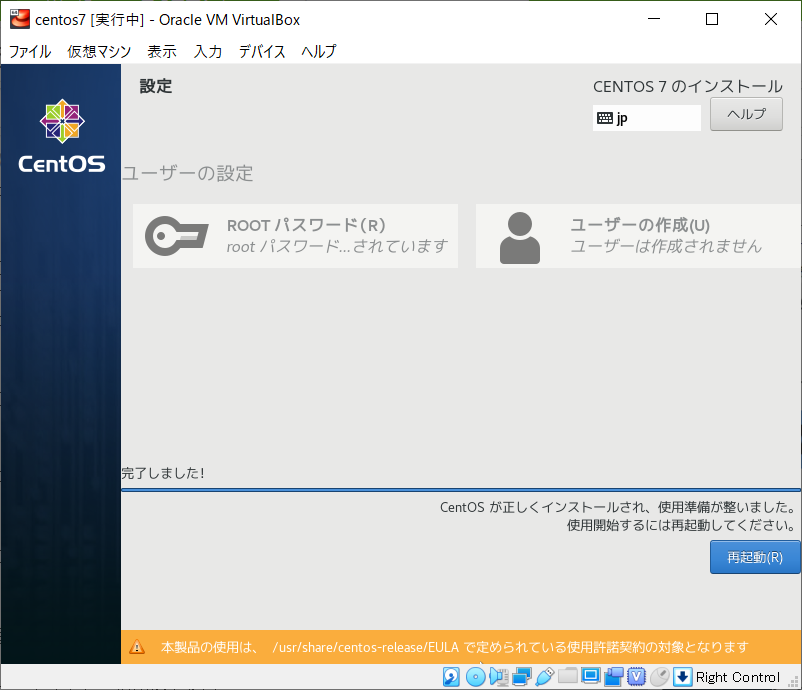This screenshot has width=802, height=690.
Task: Open the ROOT パスワード(R) setting
Action: coord(295,236)
